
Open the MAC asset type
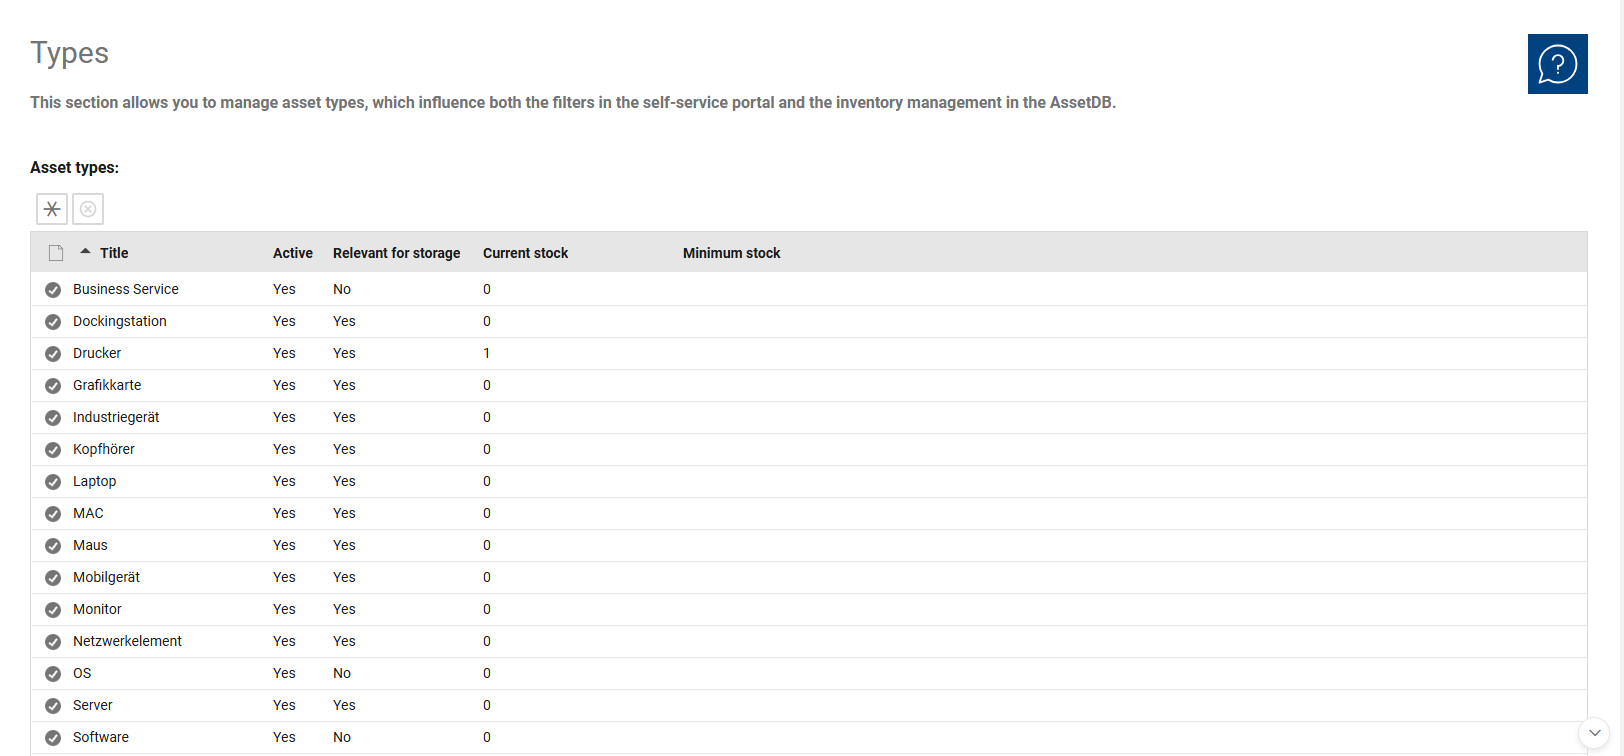(x=88, y=513)
